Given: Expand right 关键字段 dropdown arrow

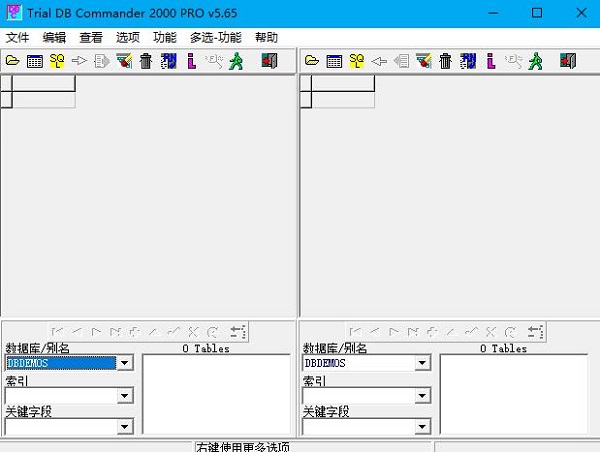Looking at the screenshot, I should tap(422, 427).
